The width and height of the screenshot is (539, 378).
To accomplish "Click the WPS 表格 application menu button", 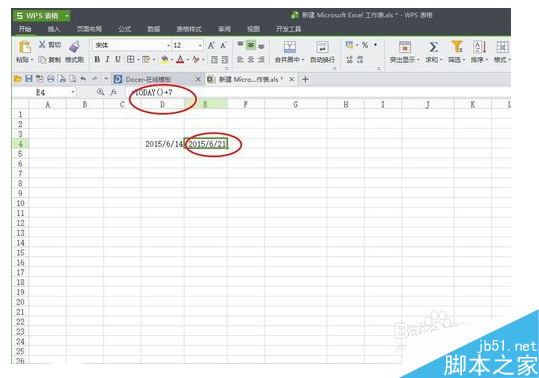I will [x=41, y=16].
